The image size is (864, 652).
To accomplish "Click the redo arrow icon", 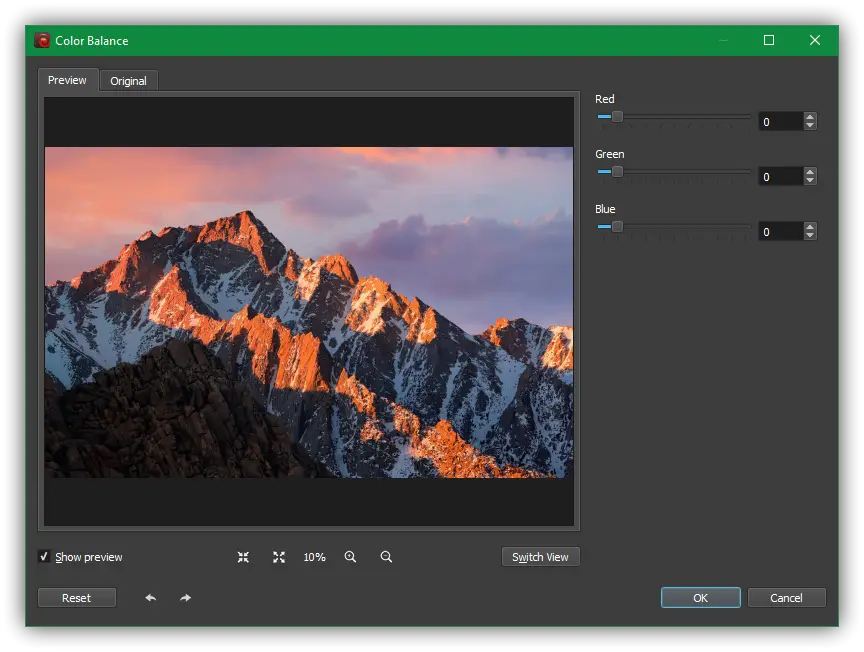I will 186,598.
